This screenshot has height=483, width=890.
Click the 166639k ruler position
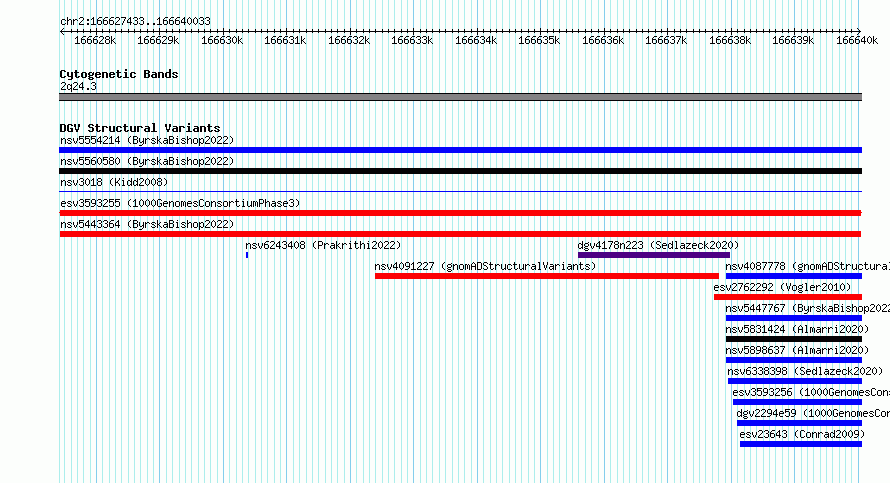(x=793, y=40)
